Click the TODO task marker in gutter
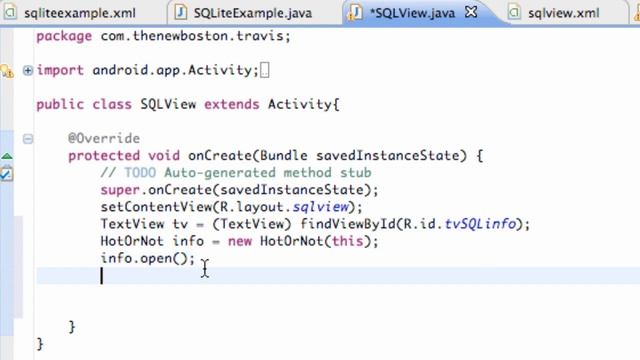The image size is (640, 360). point(6,174)
